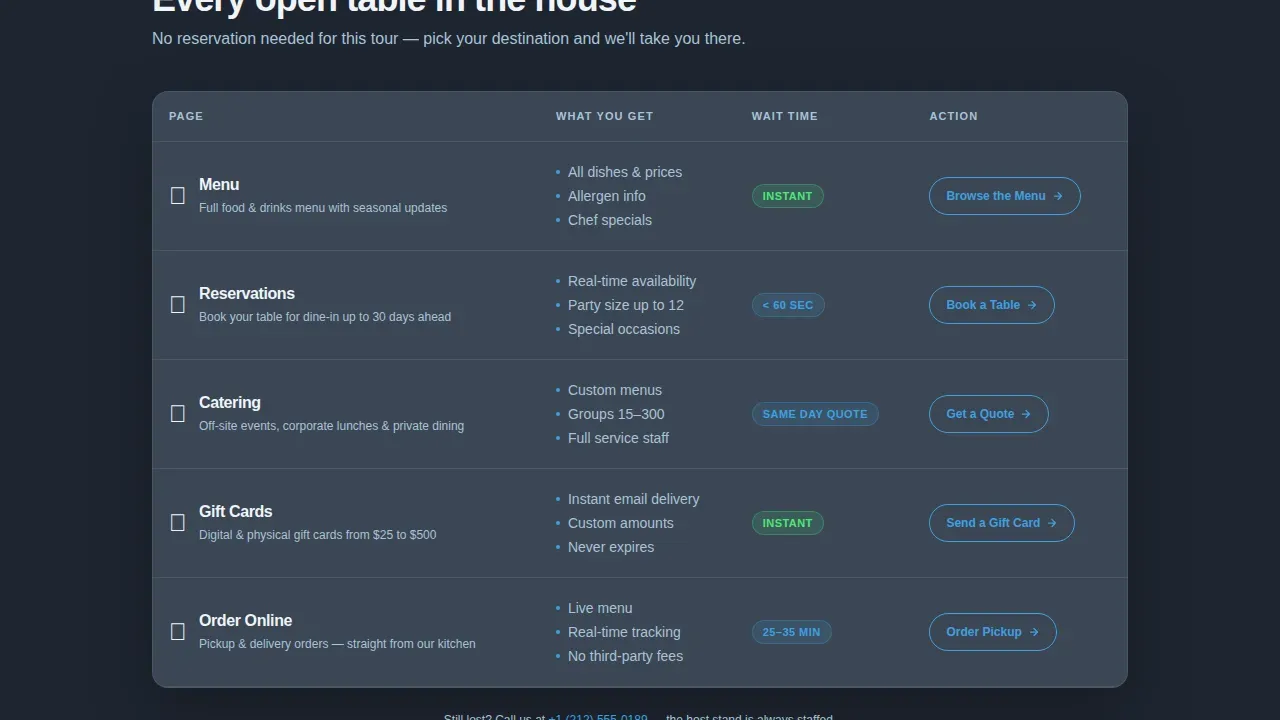Open the Browse the Menu button
Image resolution: width=1280 pixels, height=720 pixels.
(x=1005, y=196)
